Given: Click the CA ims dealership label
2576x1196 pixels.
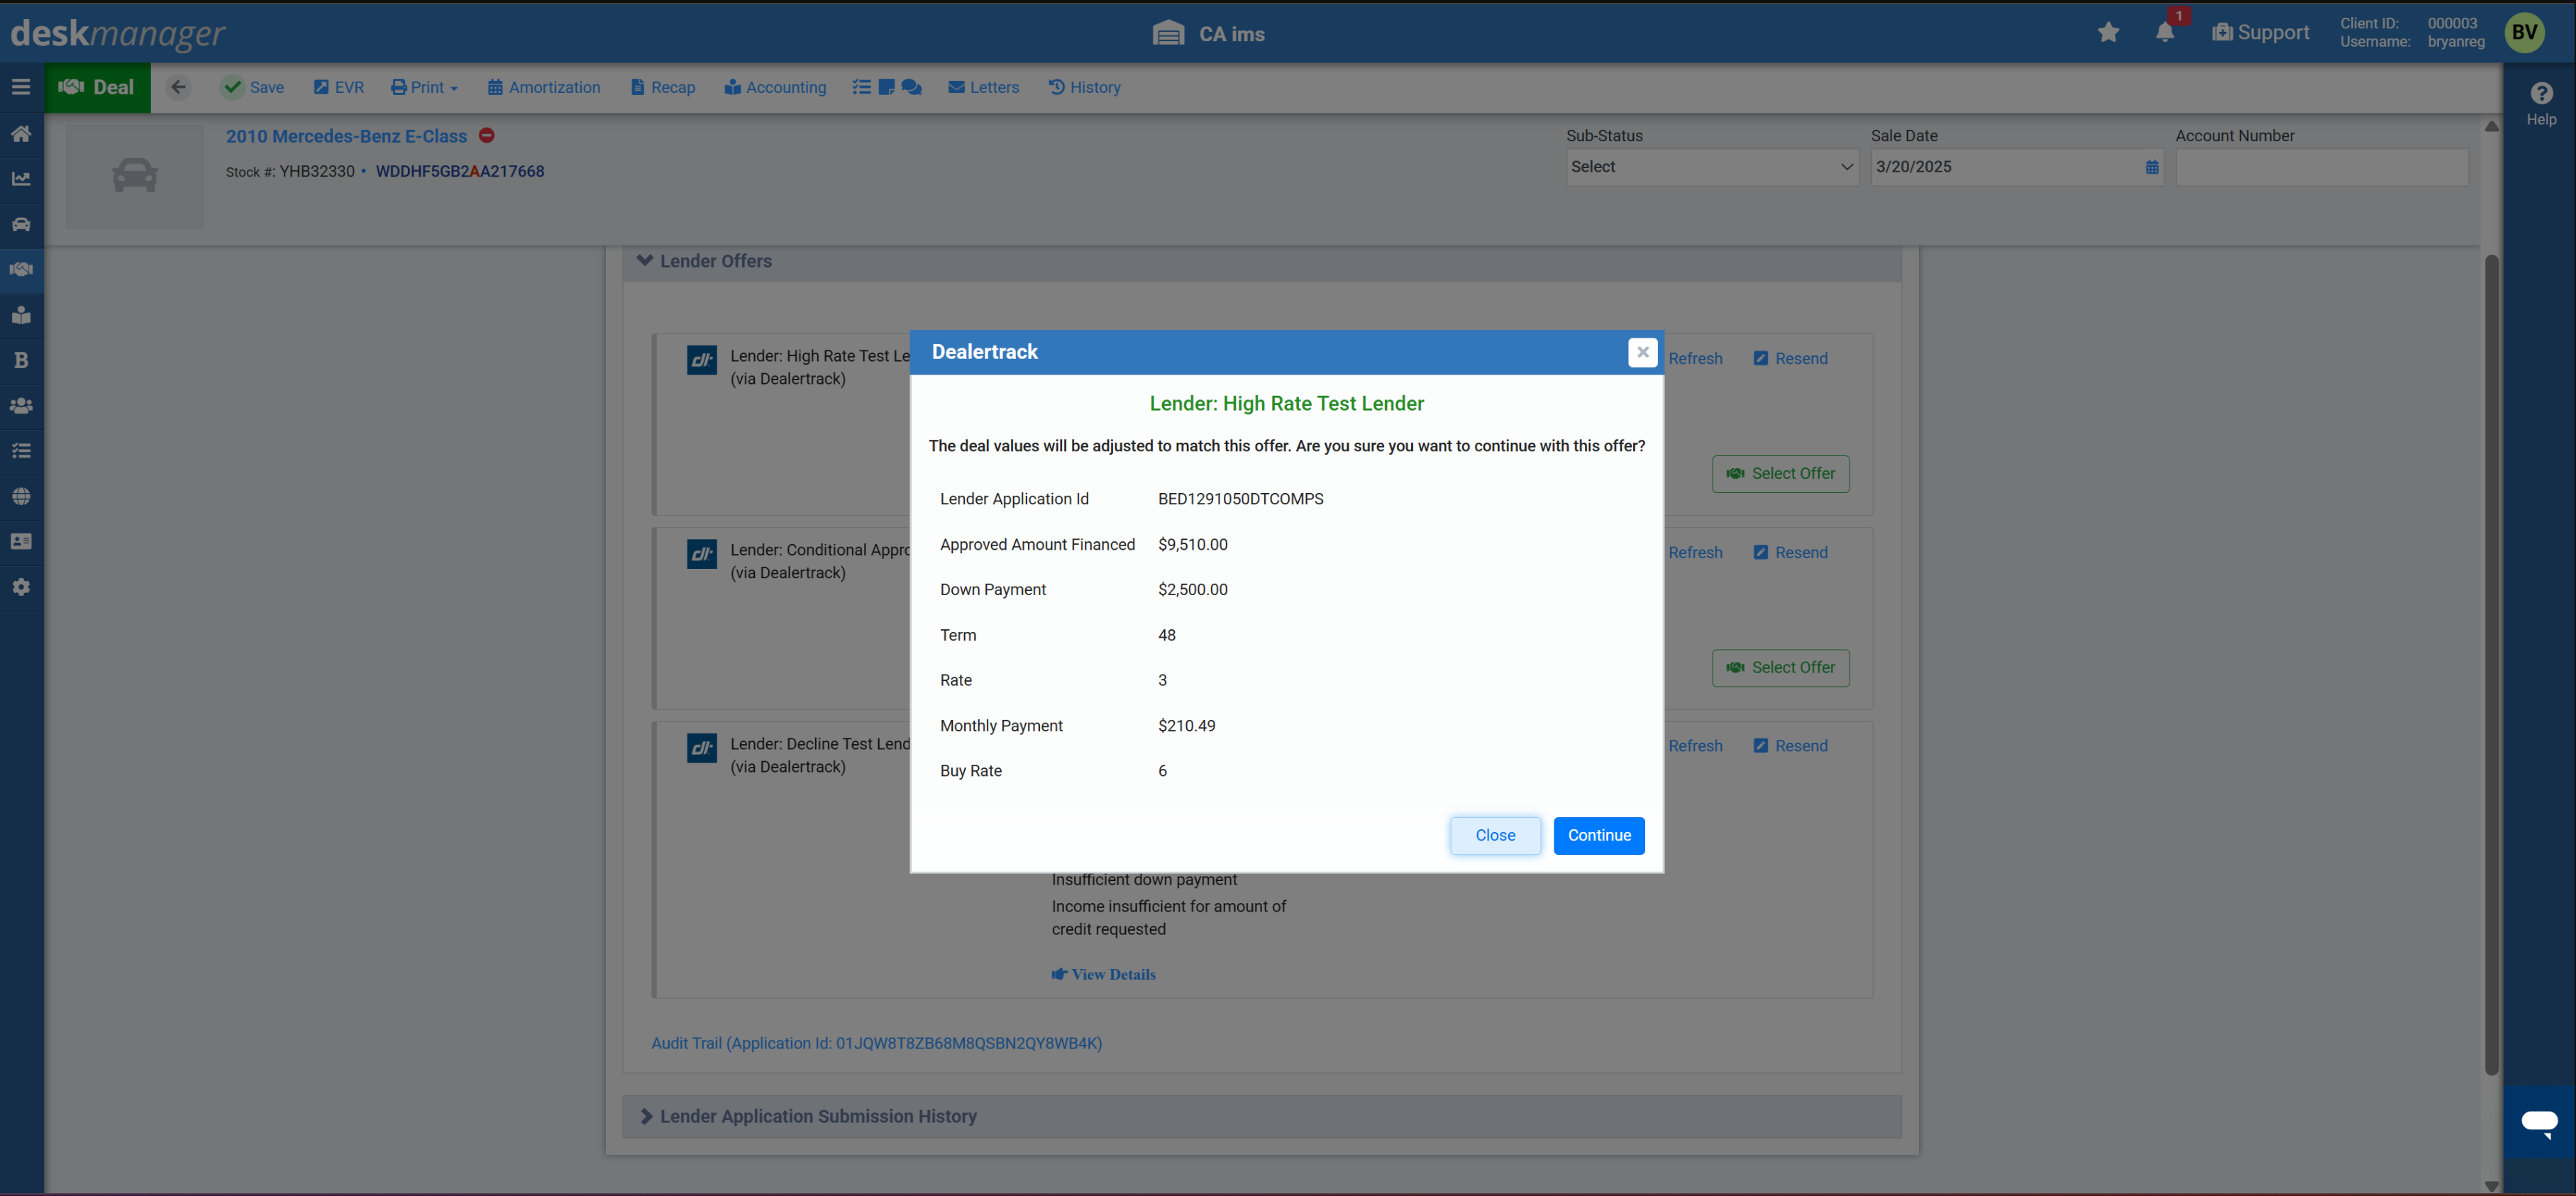Looking at the screenshot, I should (x=1208, y=33).
